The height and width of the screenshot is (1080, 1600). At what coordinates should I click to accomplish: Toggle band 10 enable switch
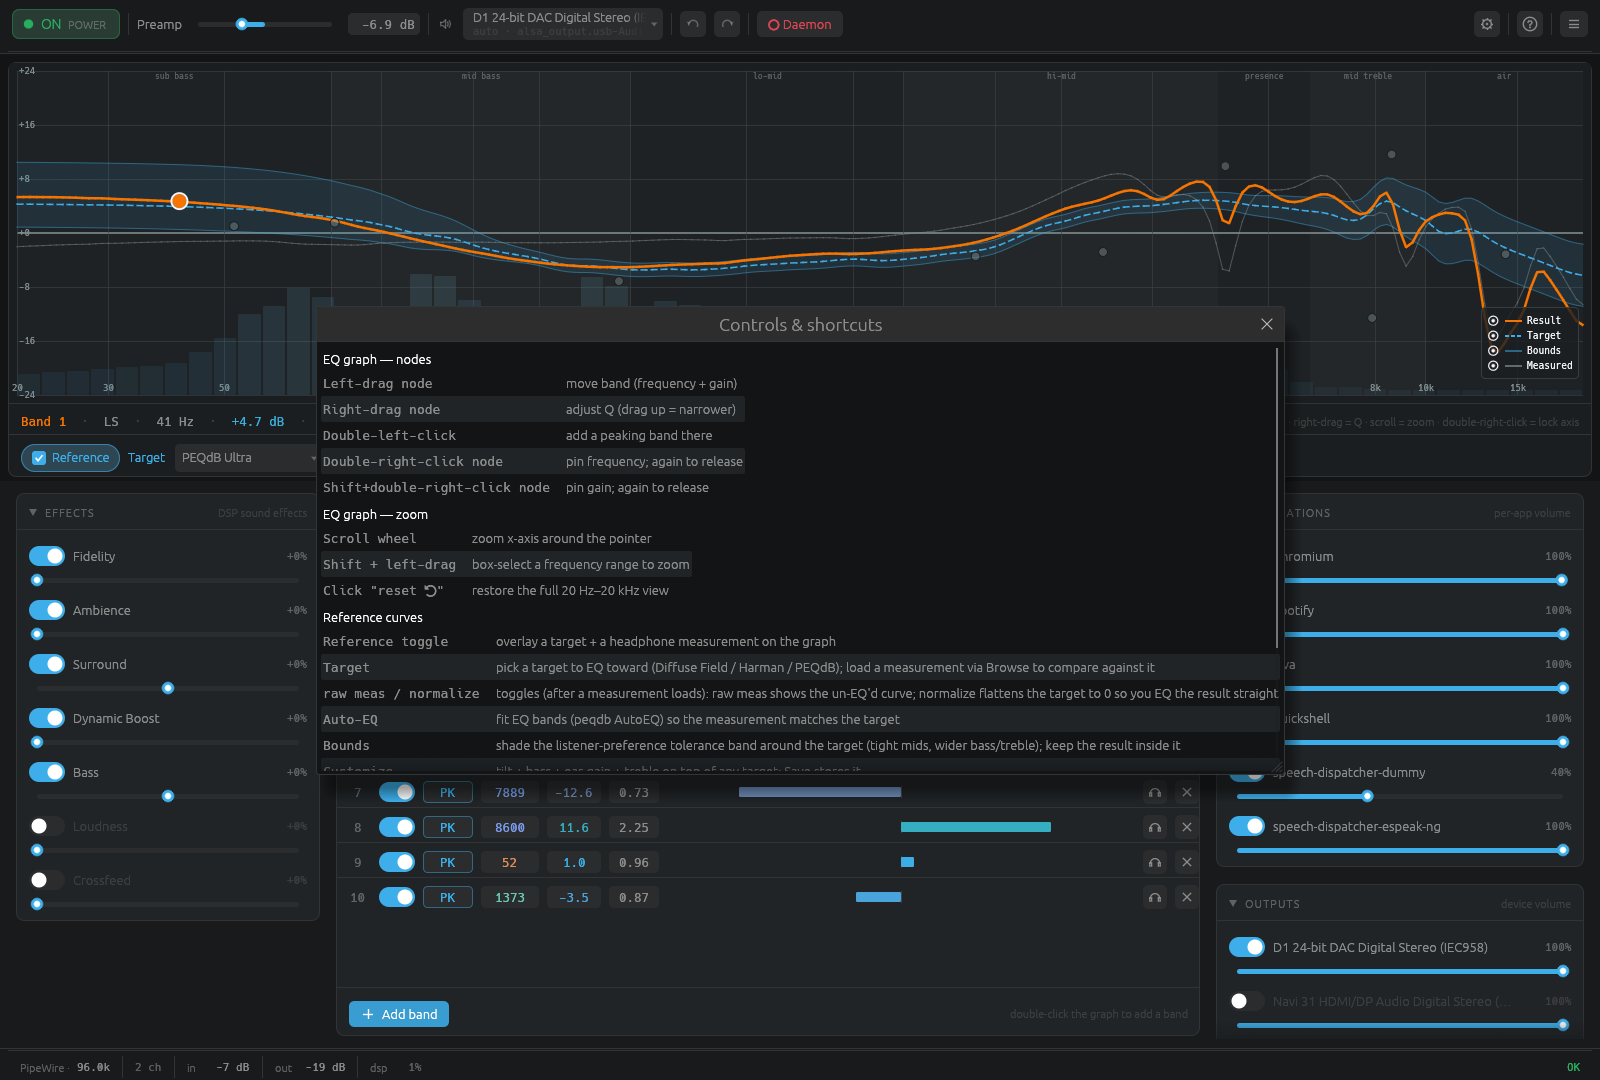point(397,897)
